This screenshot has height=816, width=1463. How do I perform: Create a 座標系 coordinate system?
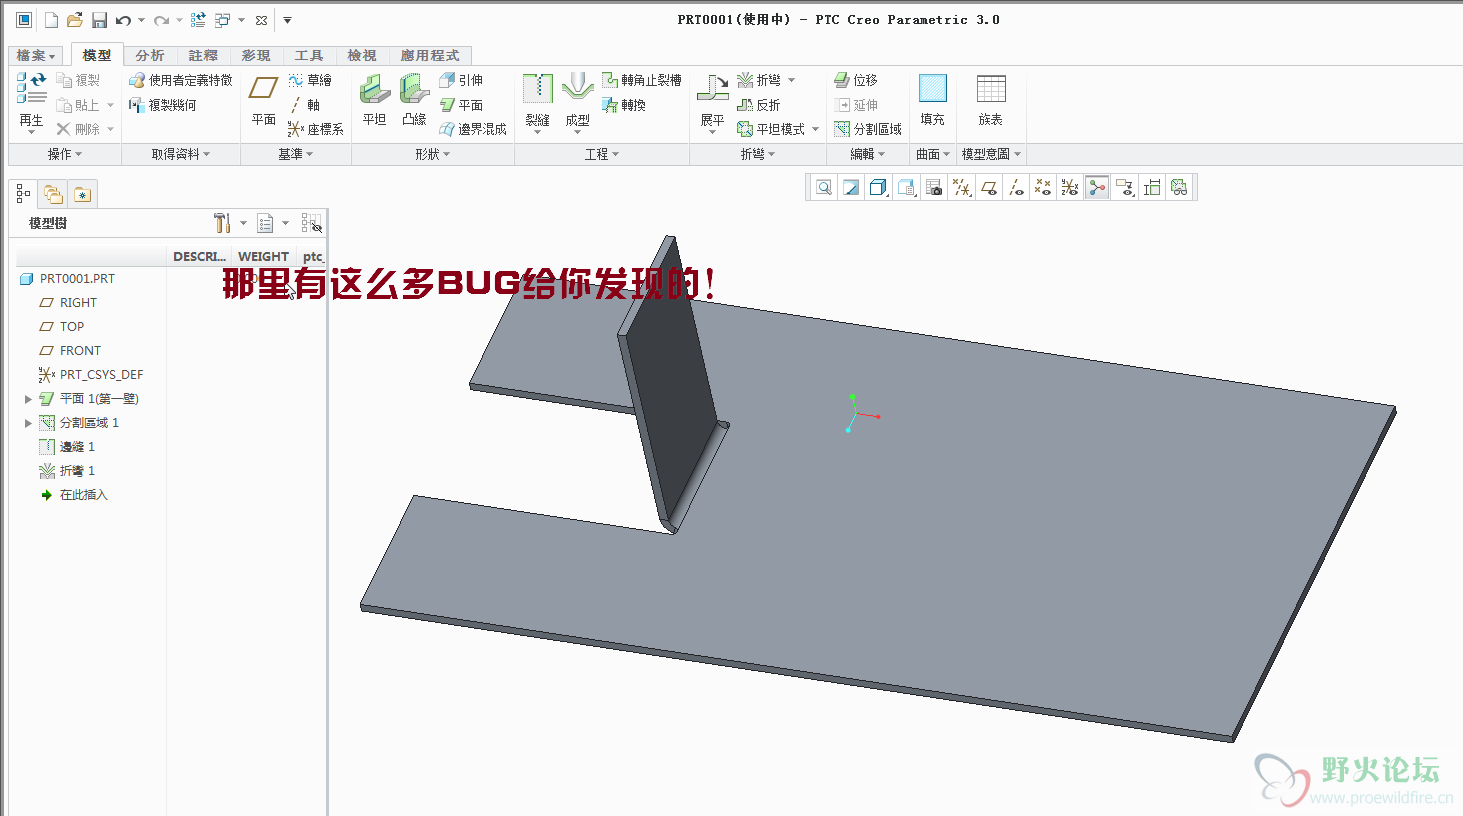tap(315, 129)
